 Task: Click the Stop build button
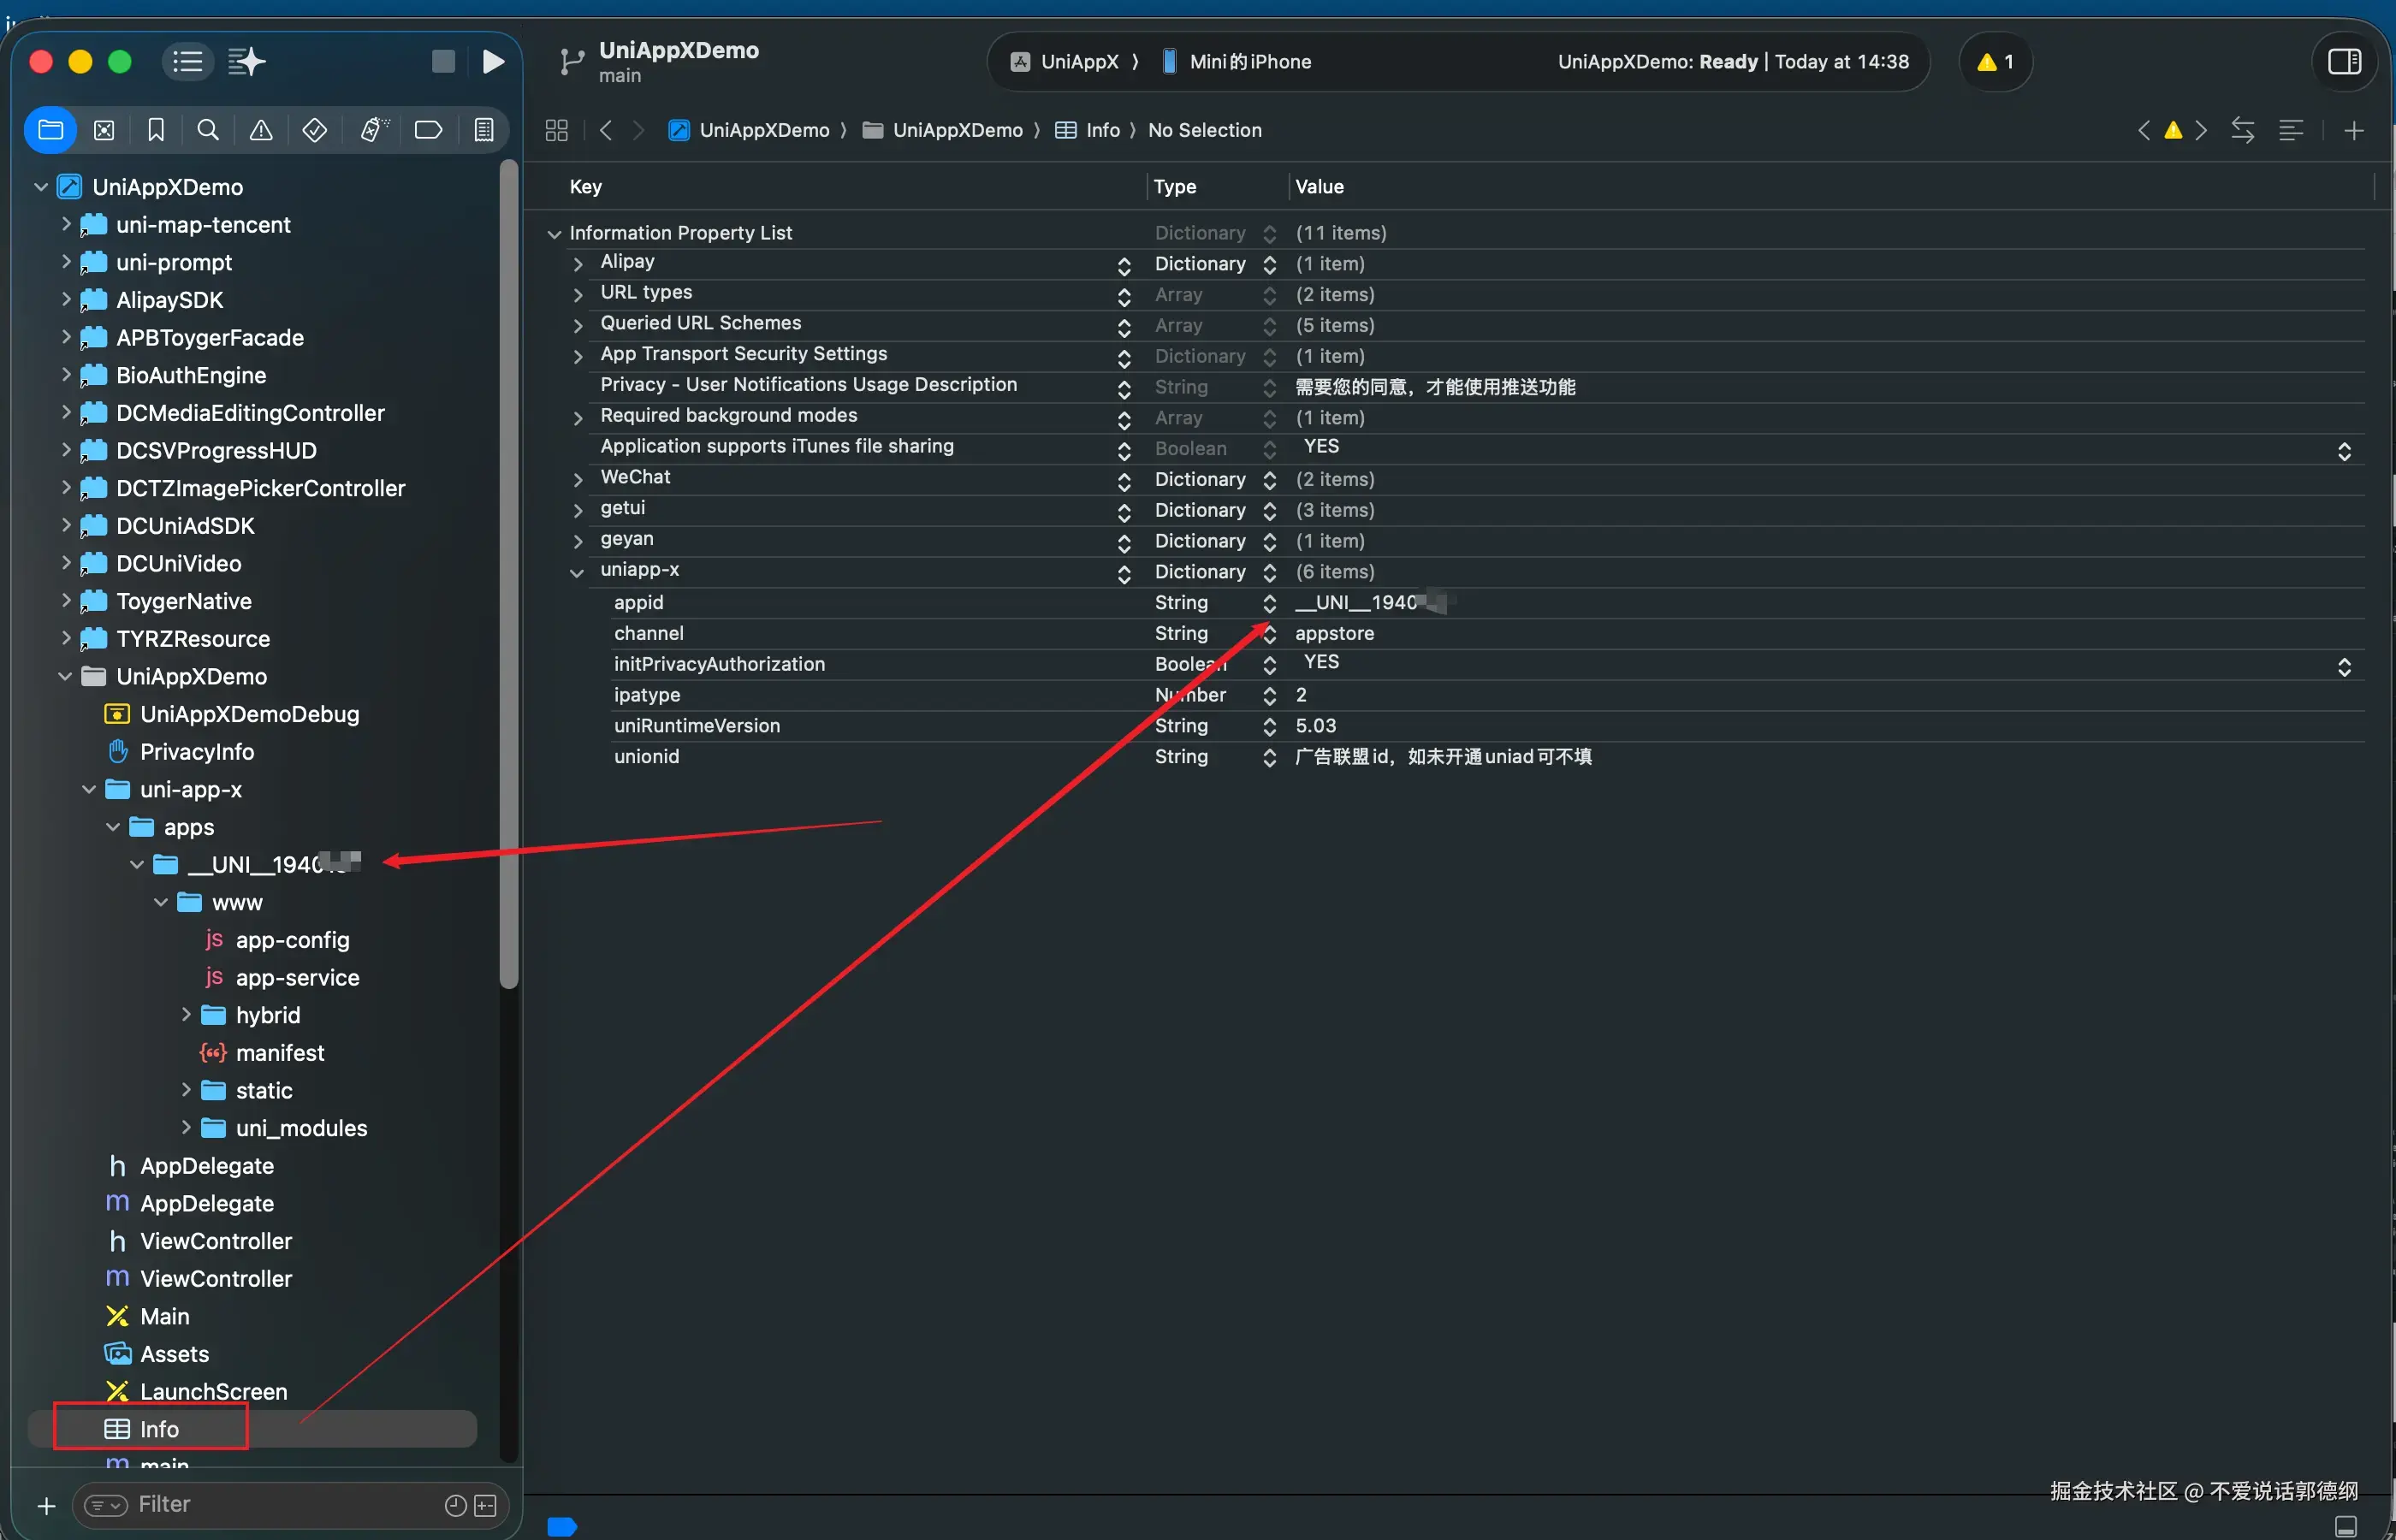tap(443, 62)
